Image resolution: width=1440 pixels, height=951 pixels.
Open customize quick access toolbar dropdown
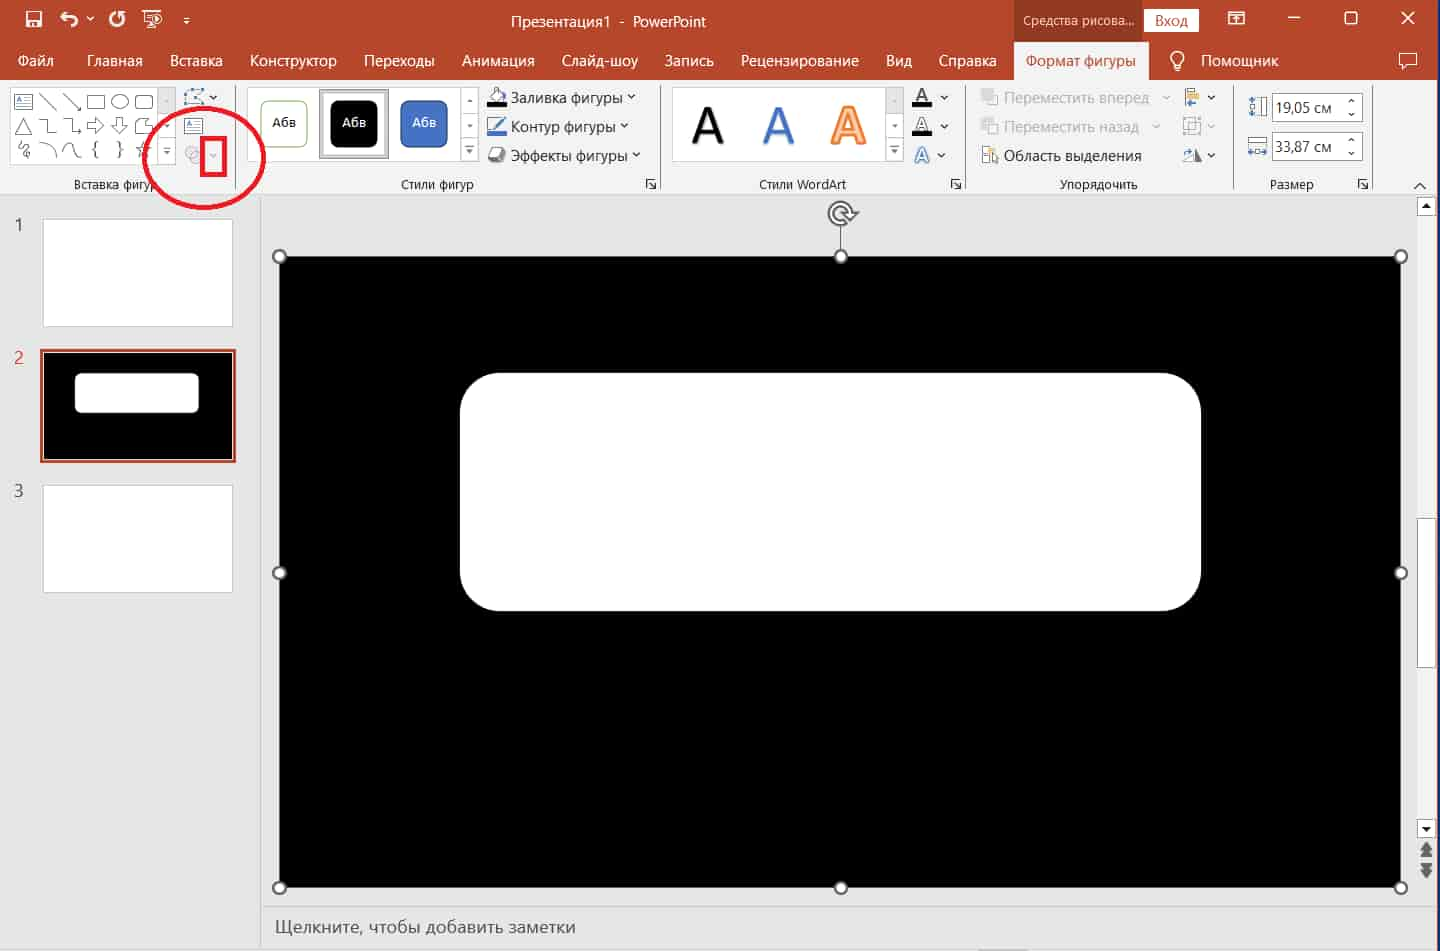click(x=186, y=20)
